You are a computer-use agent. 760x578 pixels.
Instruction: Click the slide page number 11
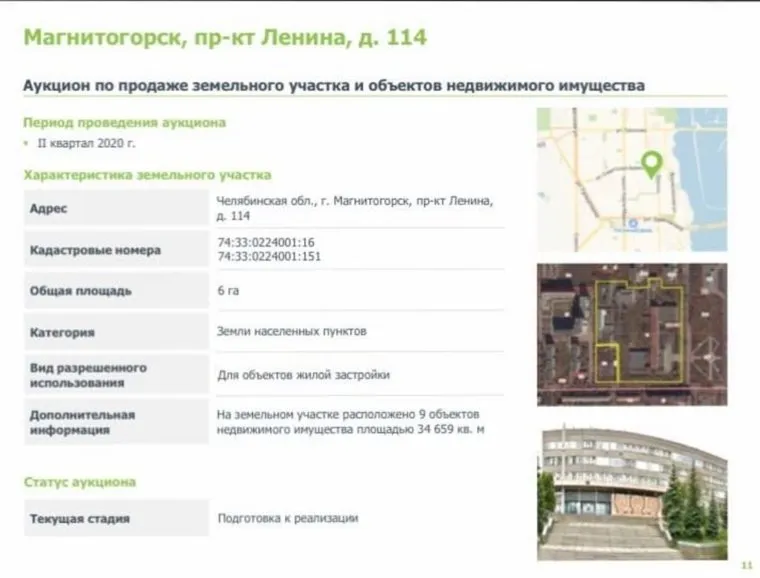(x=745, y=564)
